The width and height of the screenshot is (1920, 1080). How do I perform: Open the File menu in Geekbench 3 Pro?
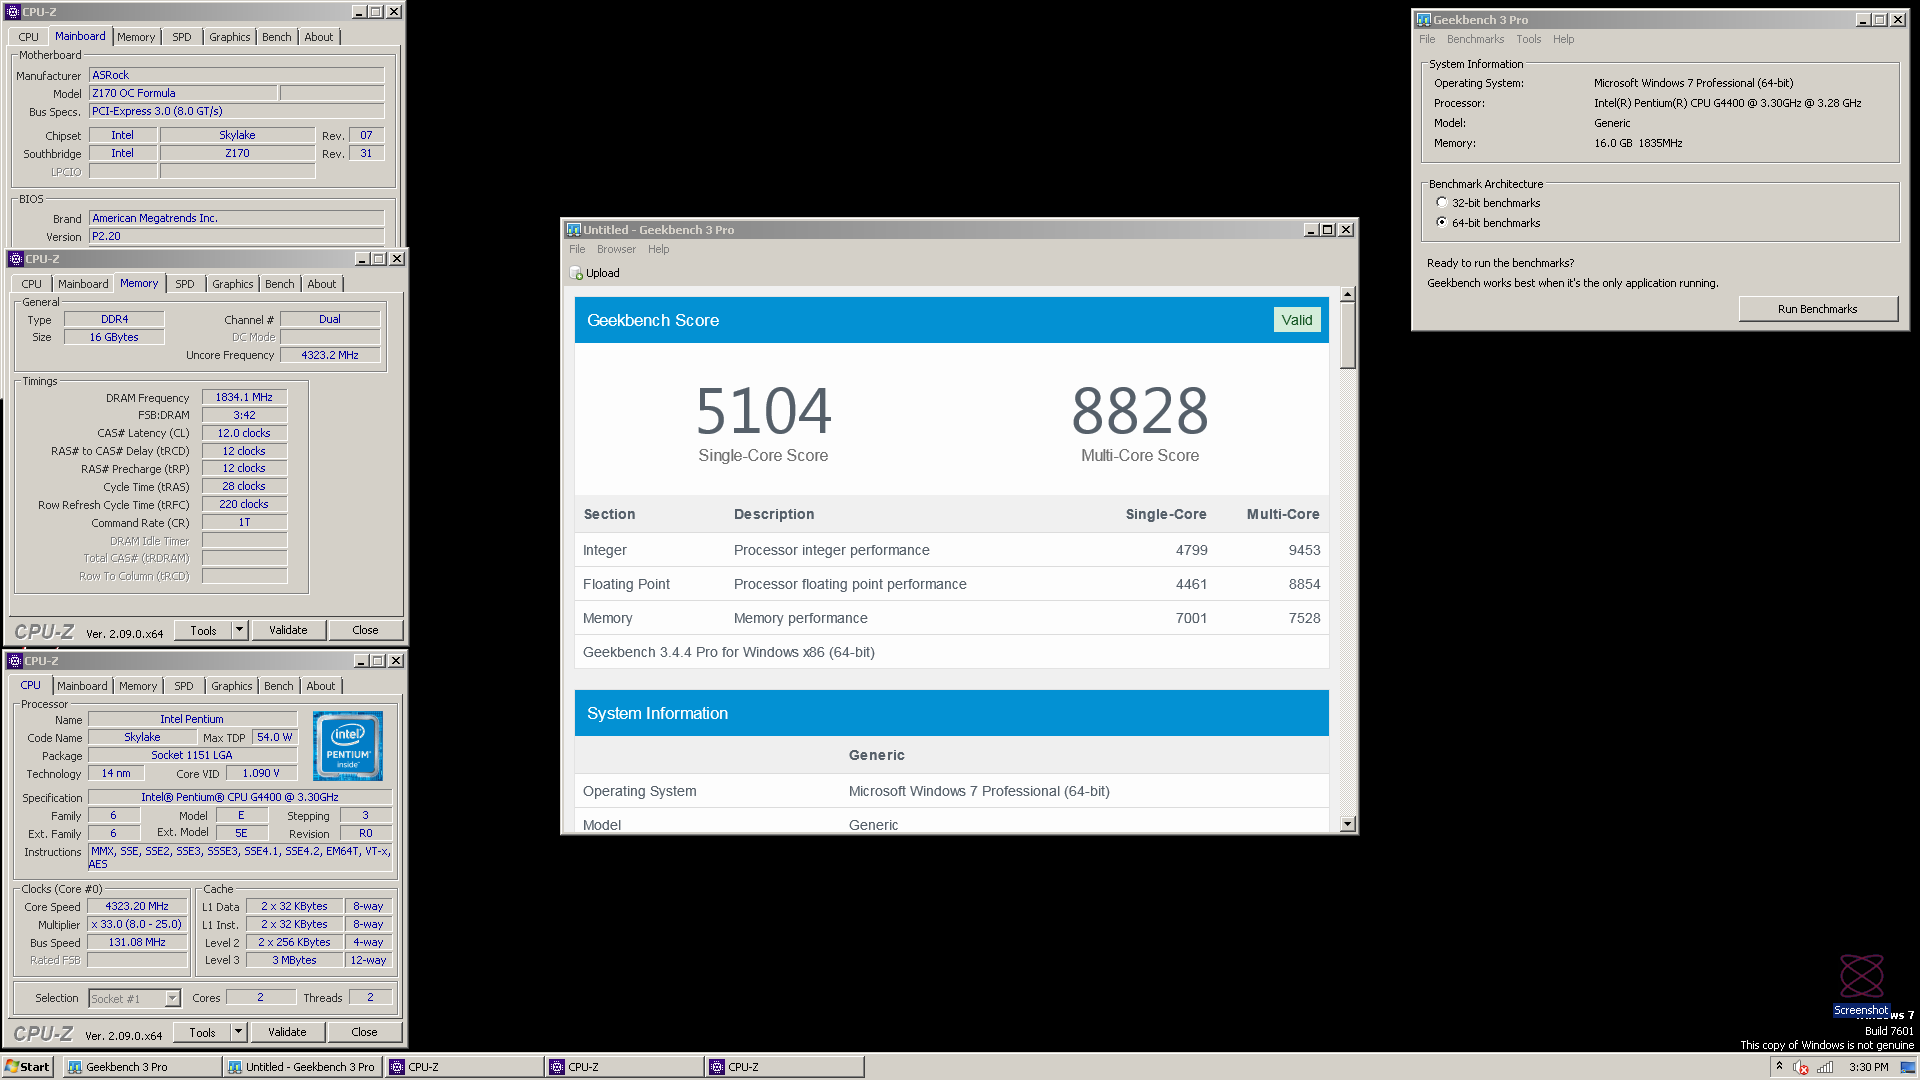click(1427, 39)
